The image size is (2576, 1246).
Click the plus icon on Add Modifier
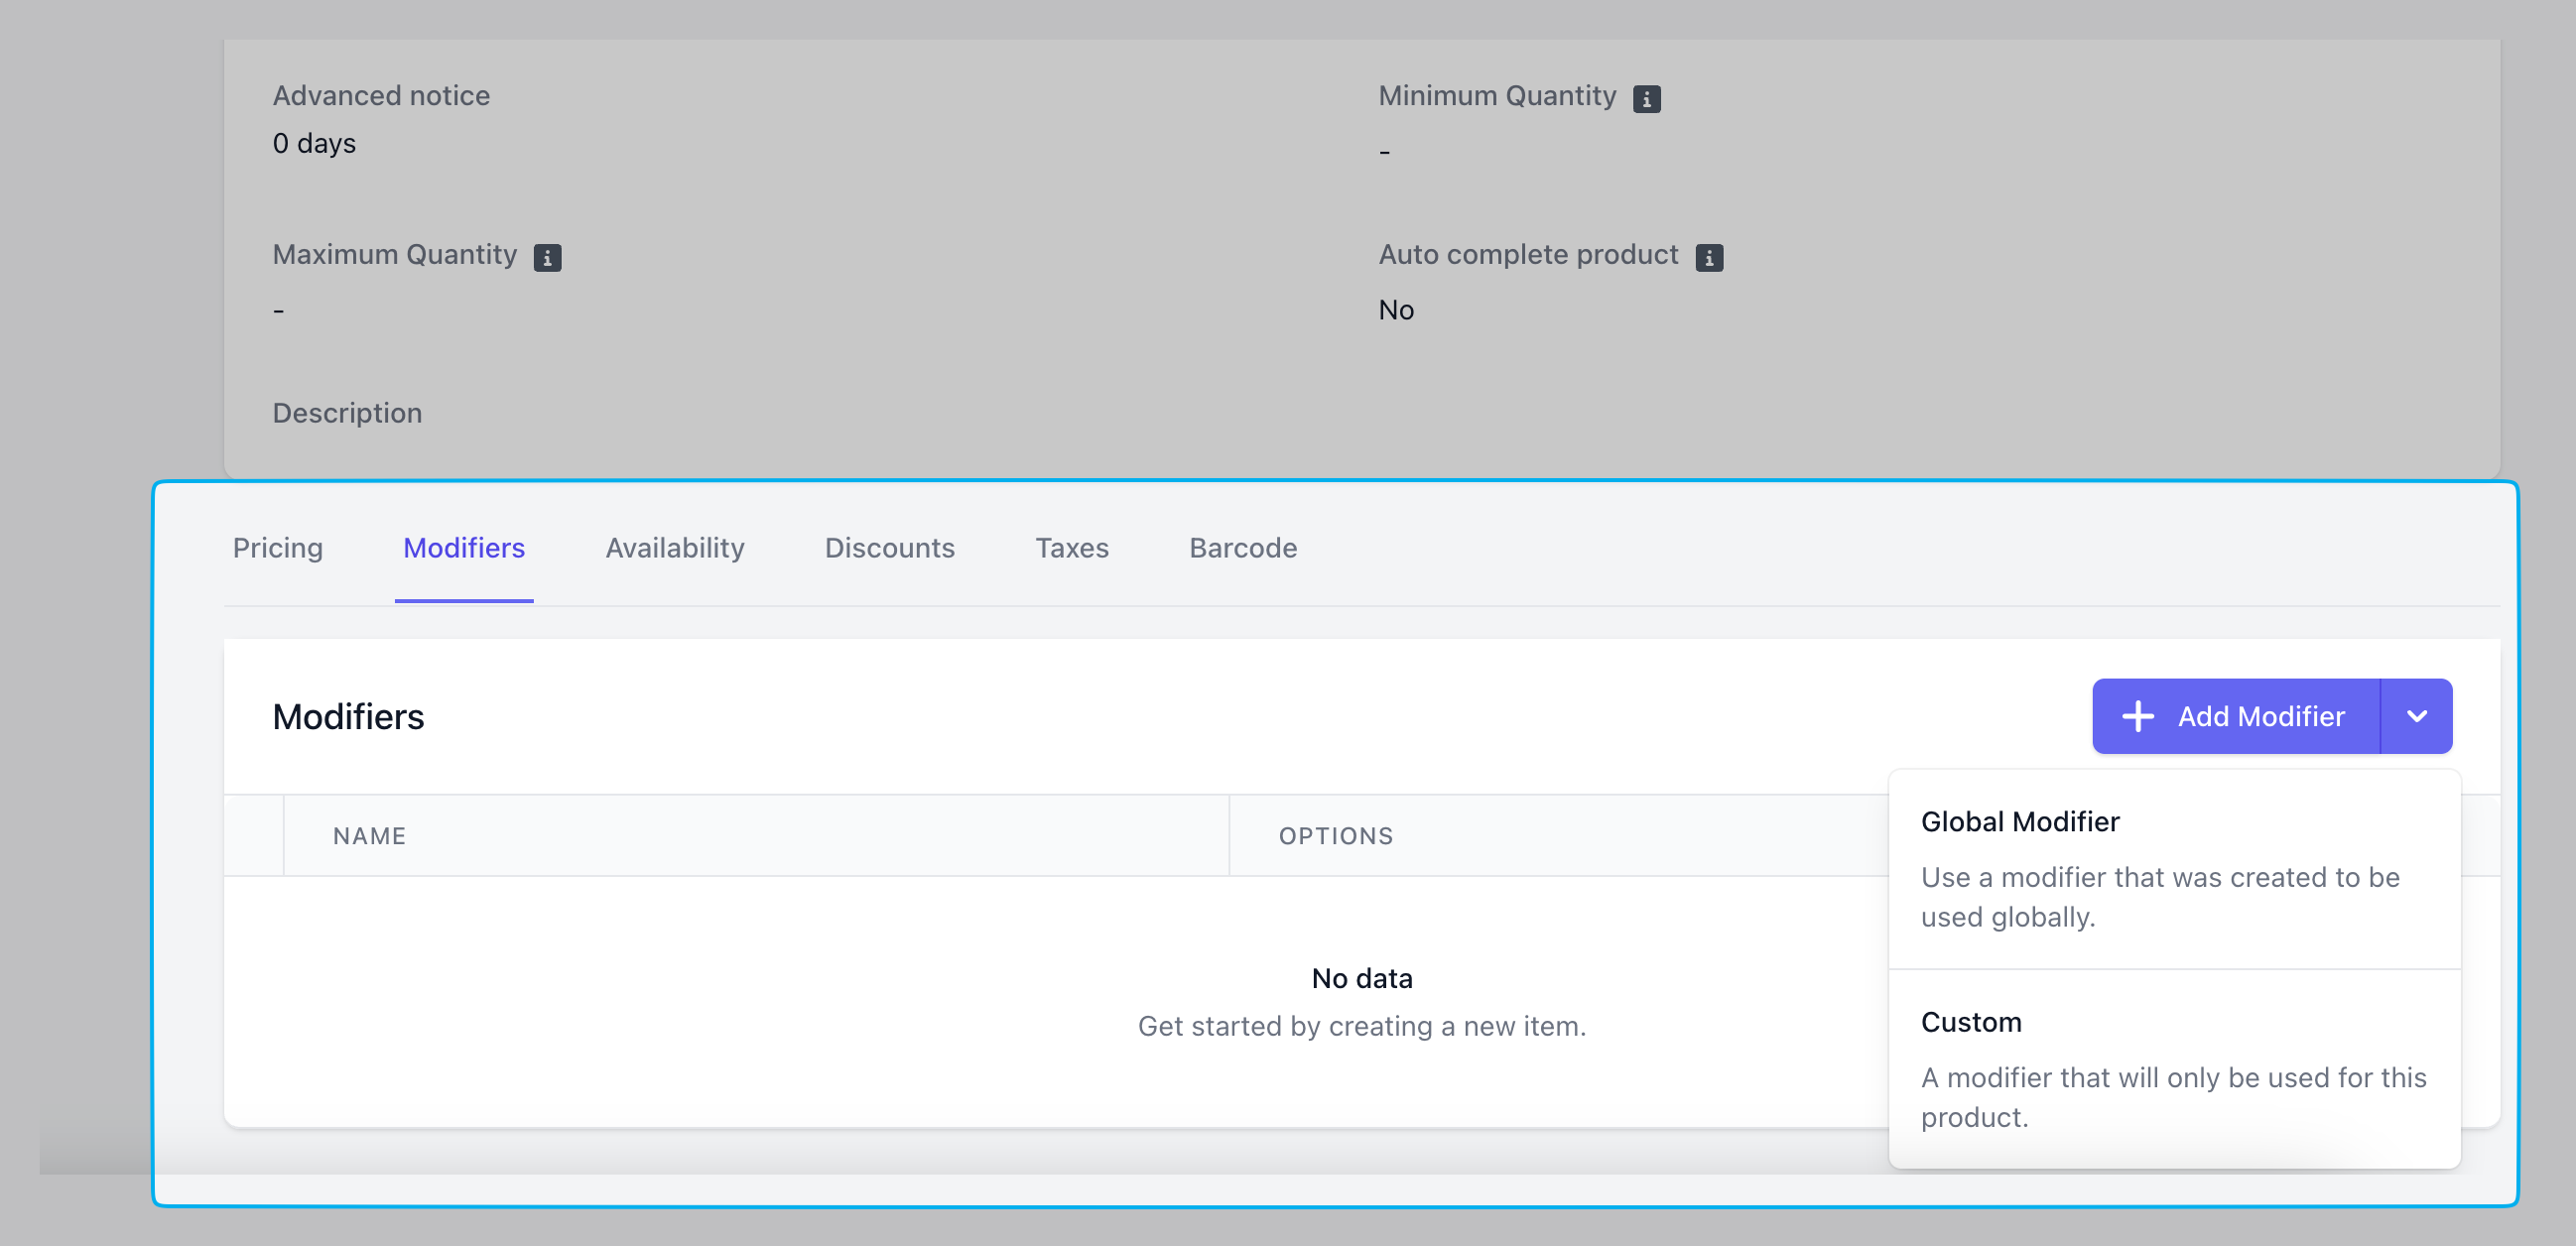point(2137,716)
